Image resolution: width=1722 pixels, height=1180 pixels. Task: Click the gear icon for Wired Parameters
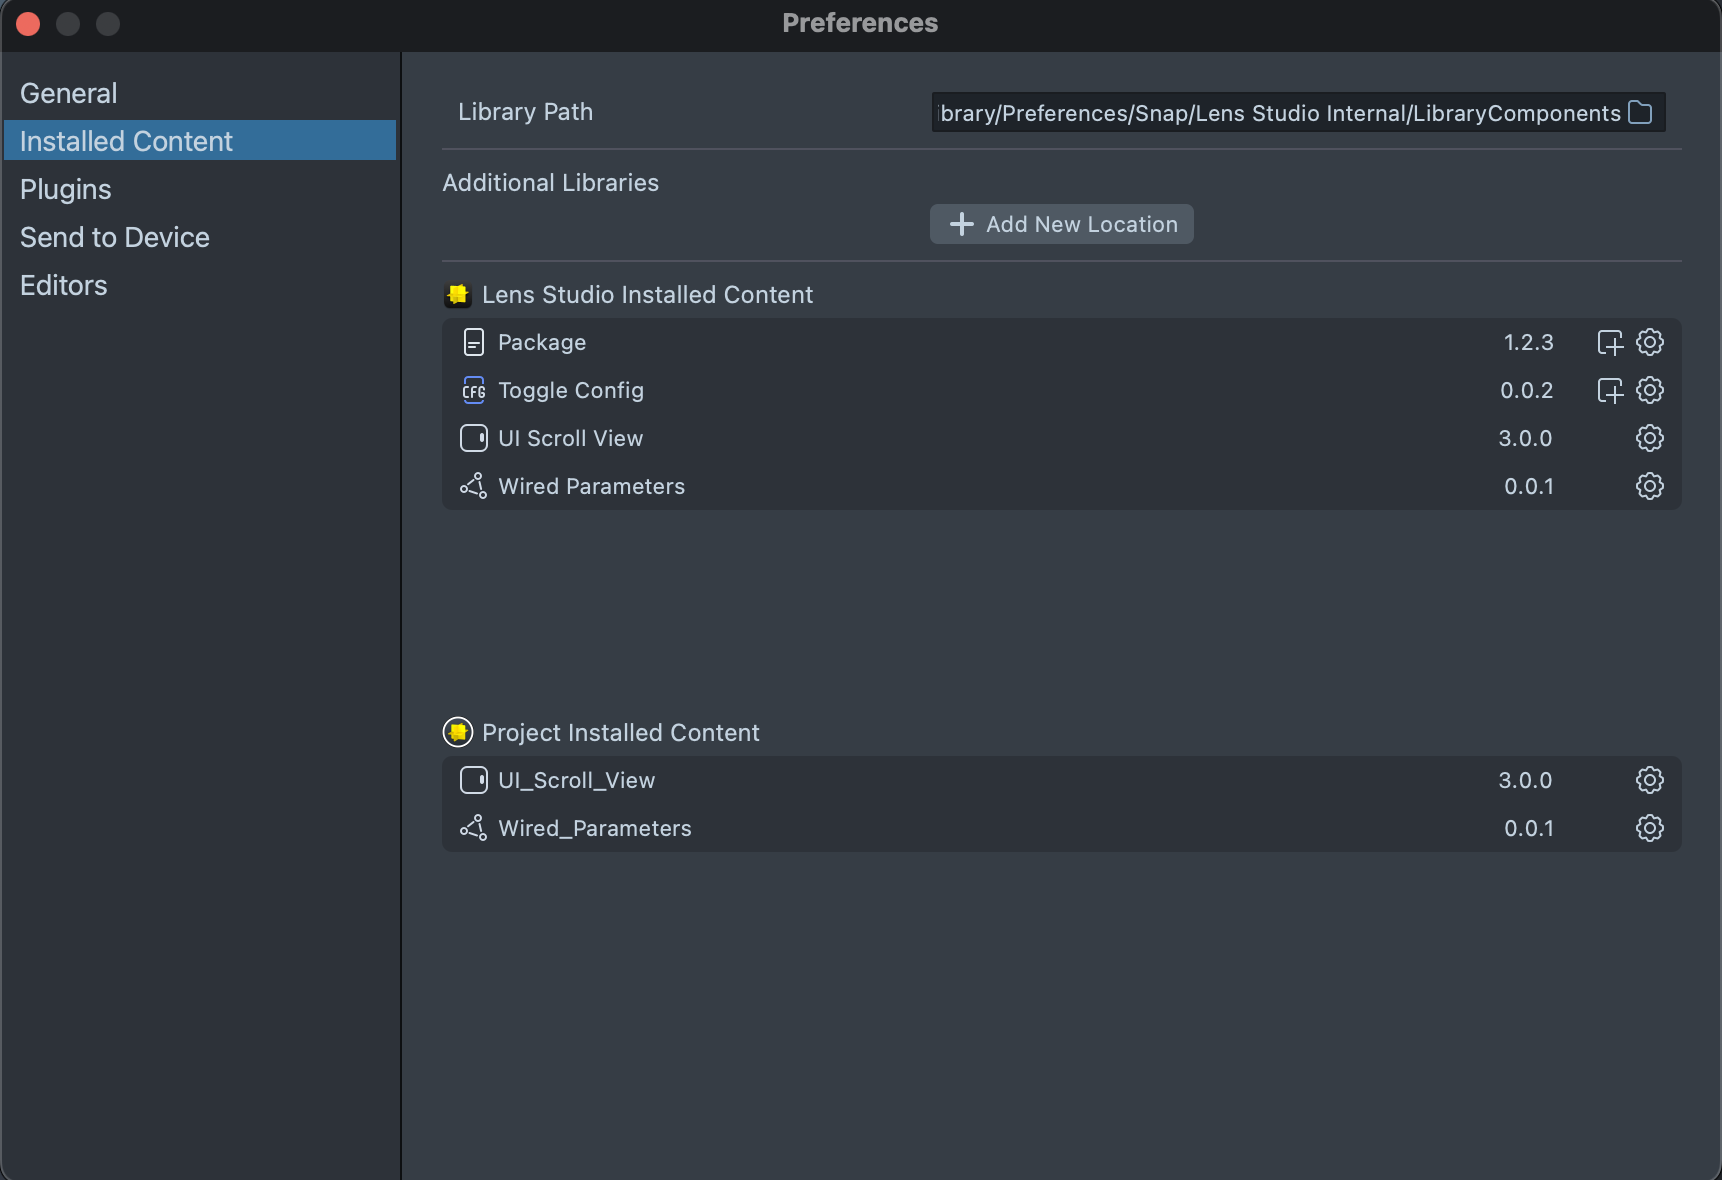coord(1649,486)
